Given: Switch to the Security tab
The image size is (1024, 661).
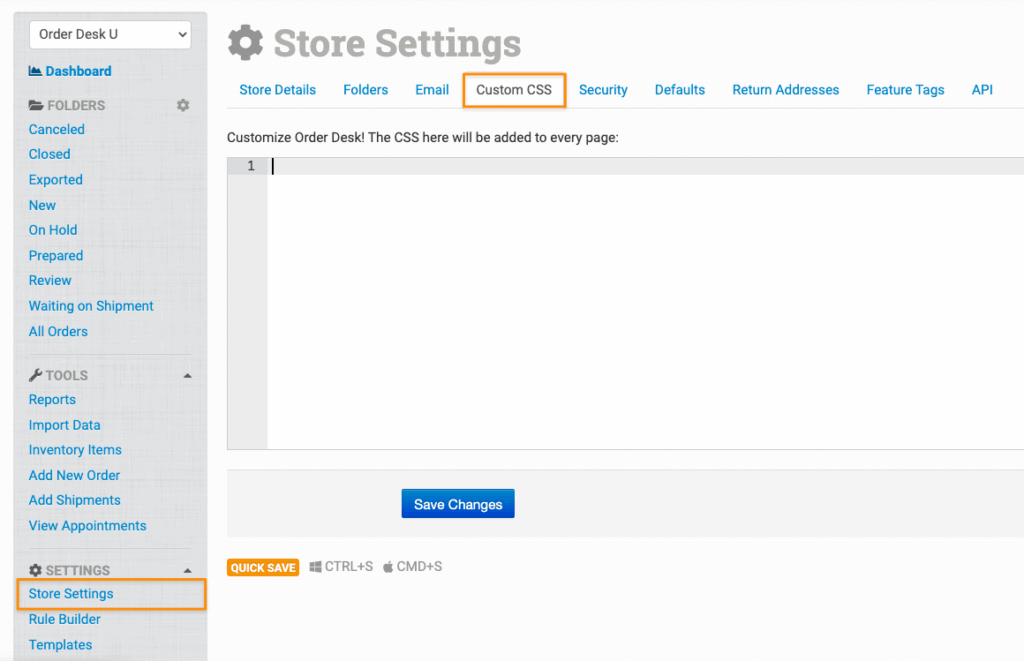Looking at the screenshot, I should pos(603,90).
